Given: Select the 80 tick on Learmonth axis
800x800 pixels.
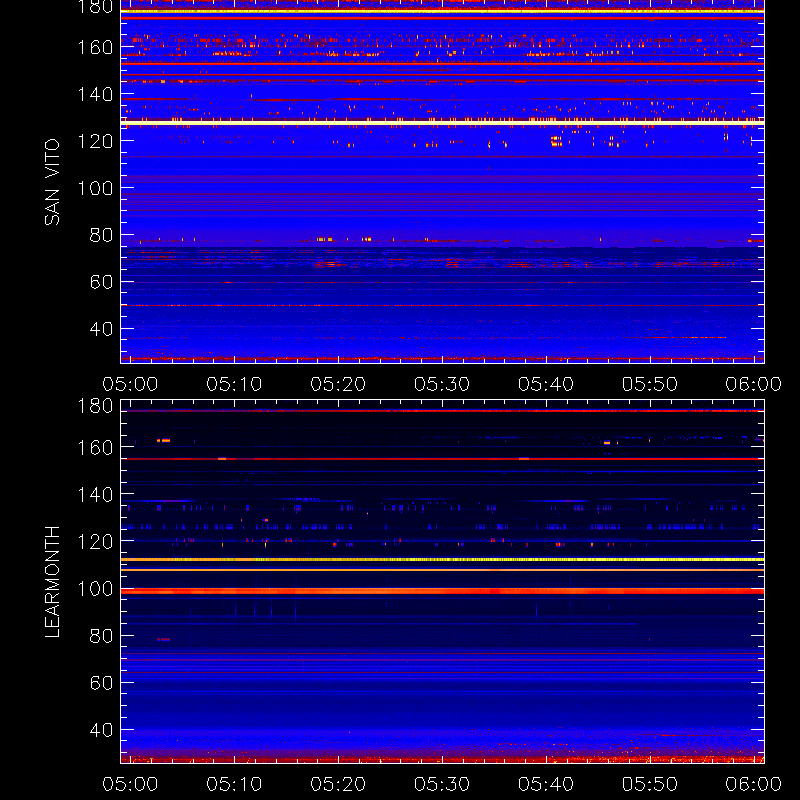Looking at the screenshot, I should coord(101,636).
